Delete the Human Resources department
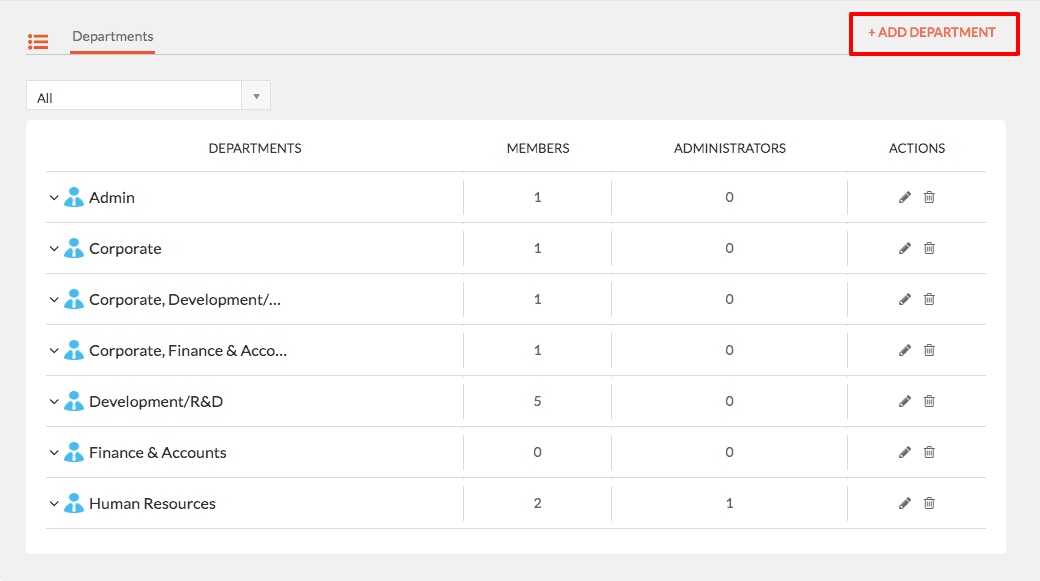1040x581 pixels. (x=929, y=503)
